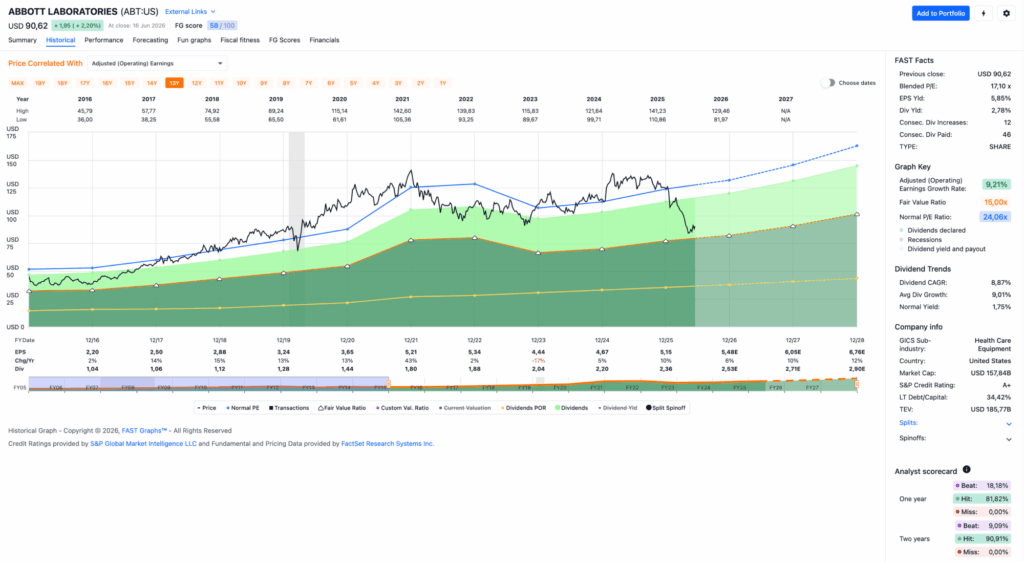Screen dimensions: 1024x562
Task: Open S&P Global Market Intelligence LLC link
Action: [x=143, y=444]
